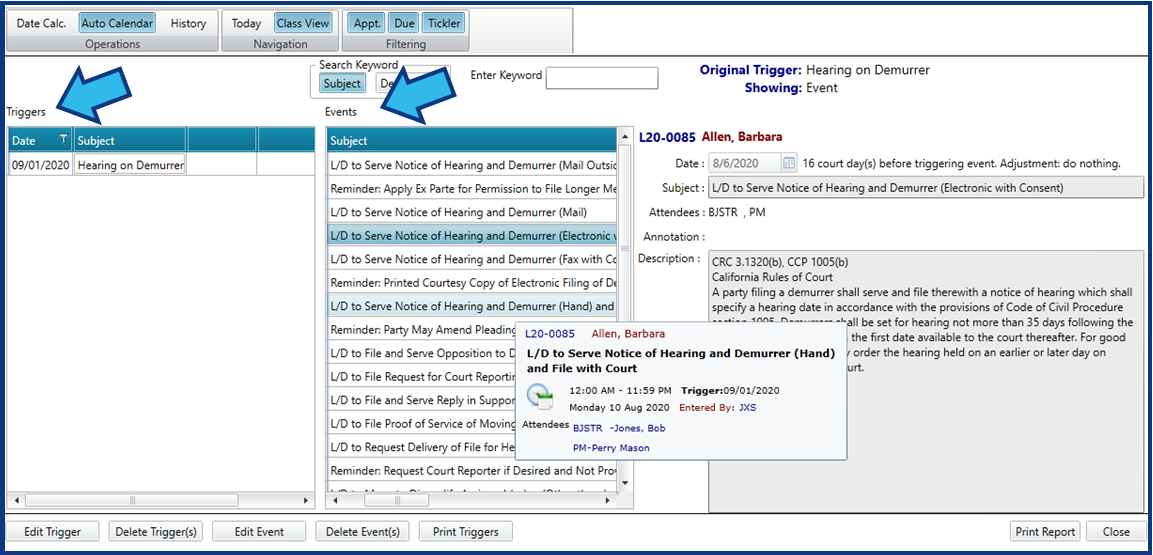1153x555 pixels.
Task: Click the filter icon in Date column header
Action: 63,140
